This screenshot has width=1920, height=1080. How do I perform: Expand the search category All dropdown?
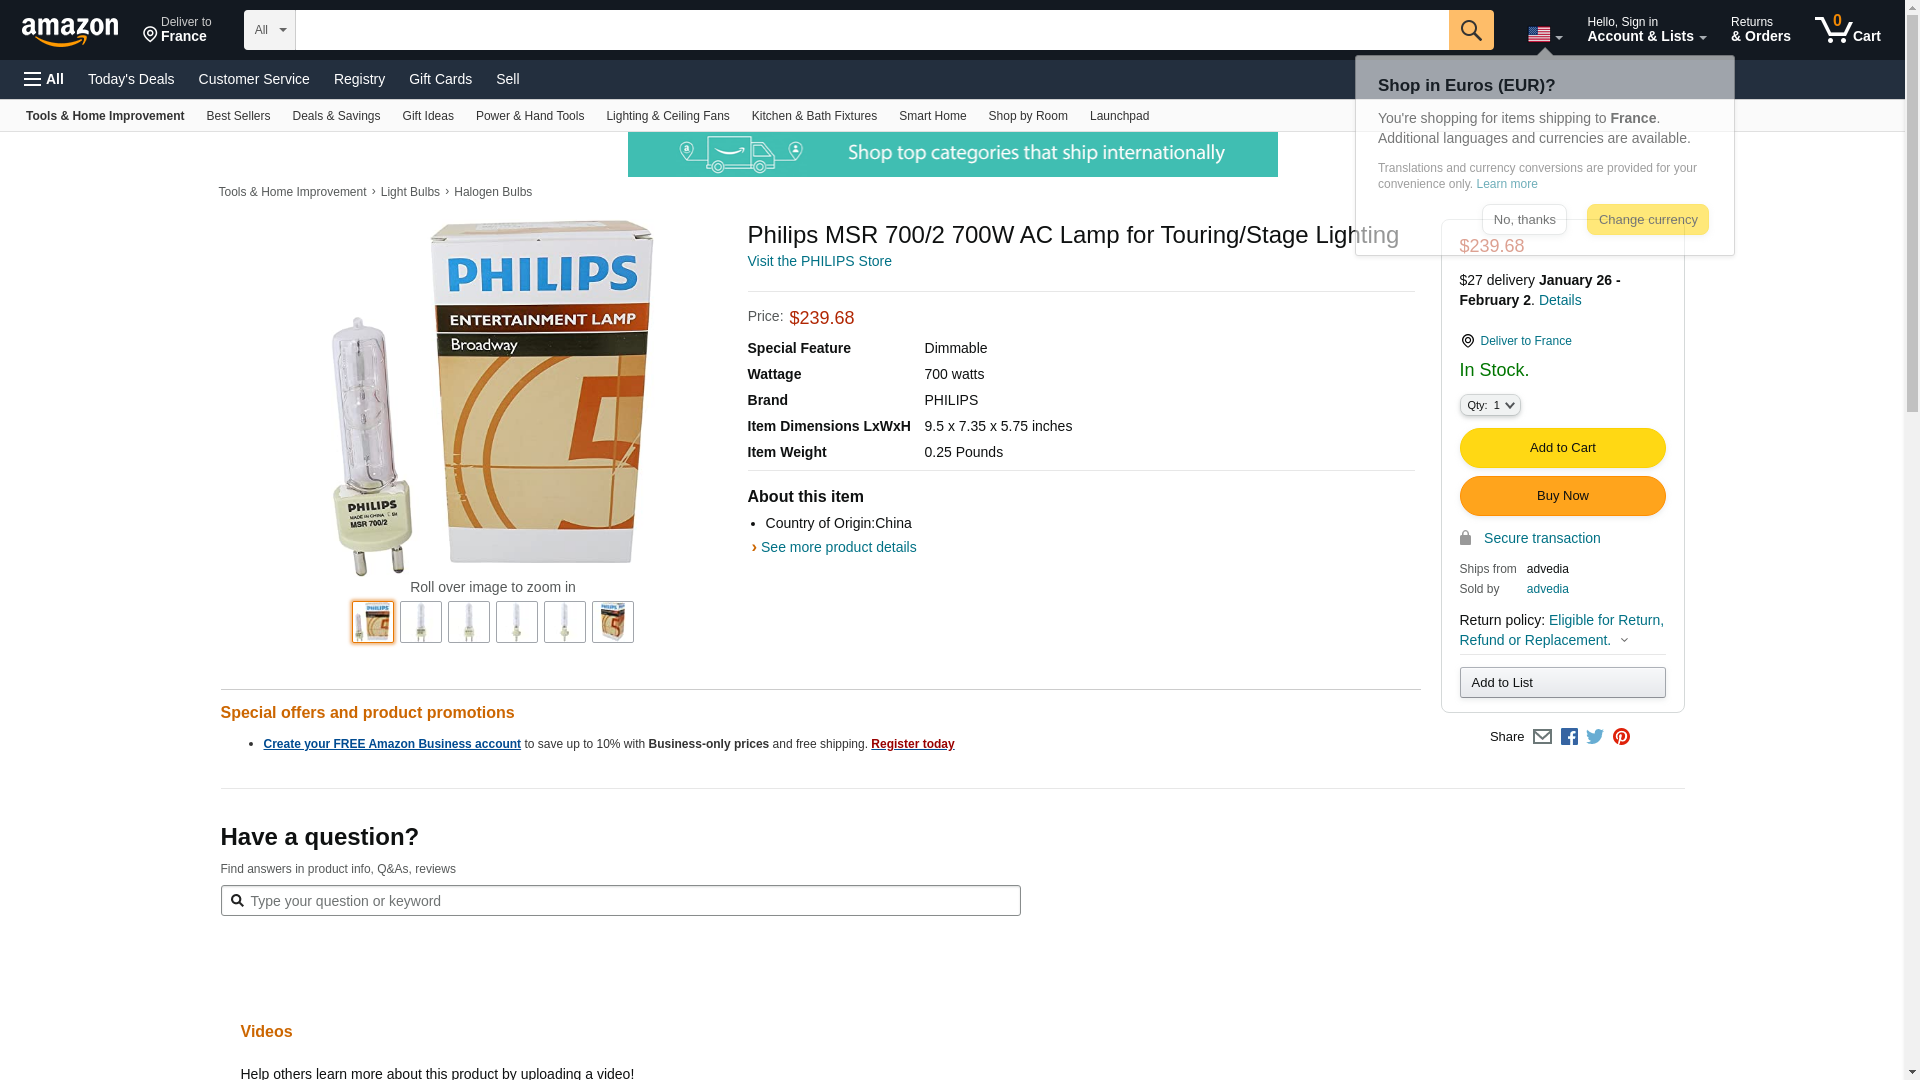coord(269,30)
